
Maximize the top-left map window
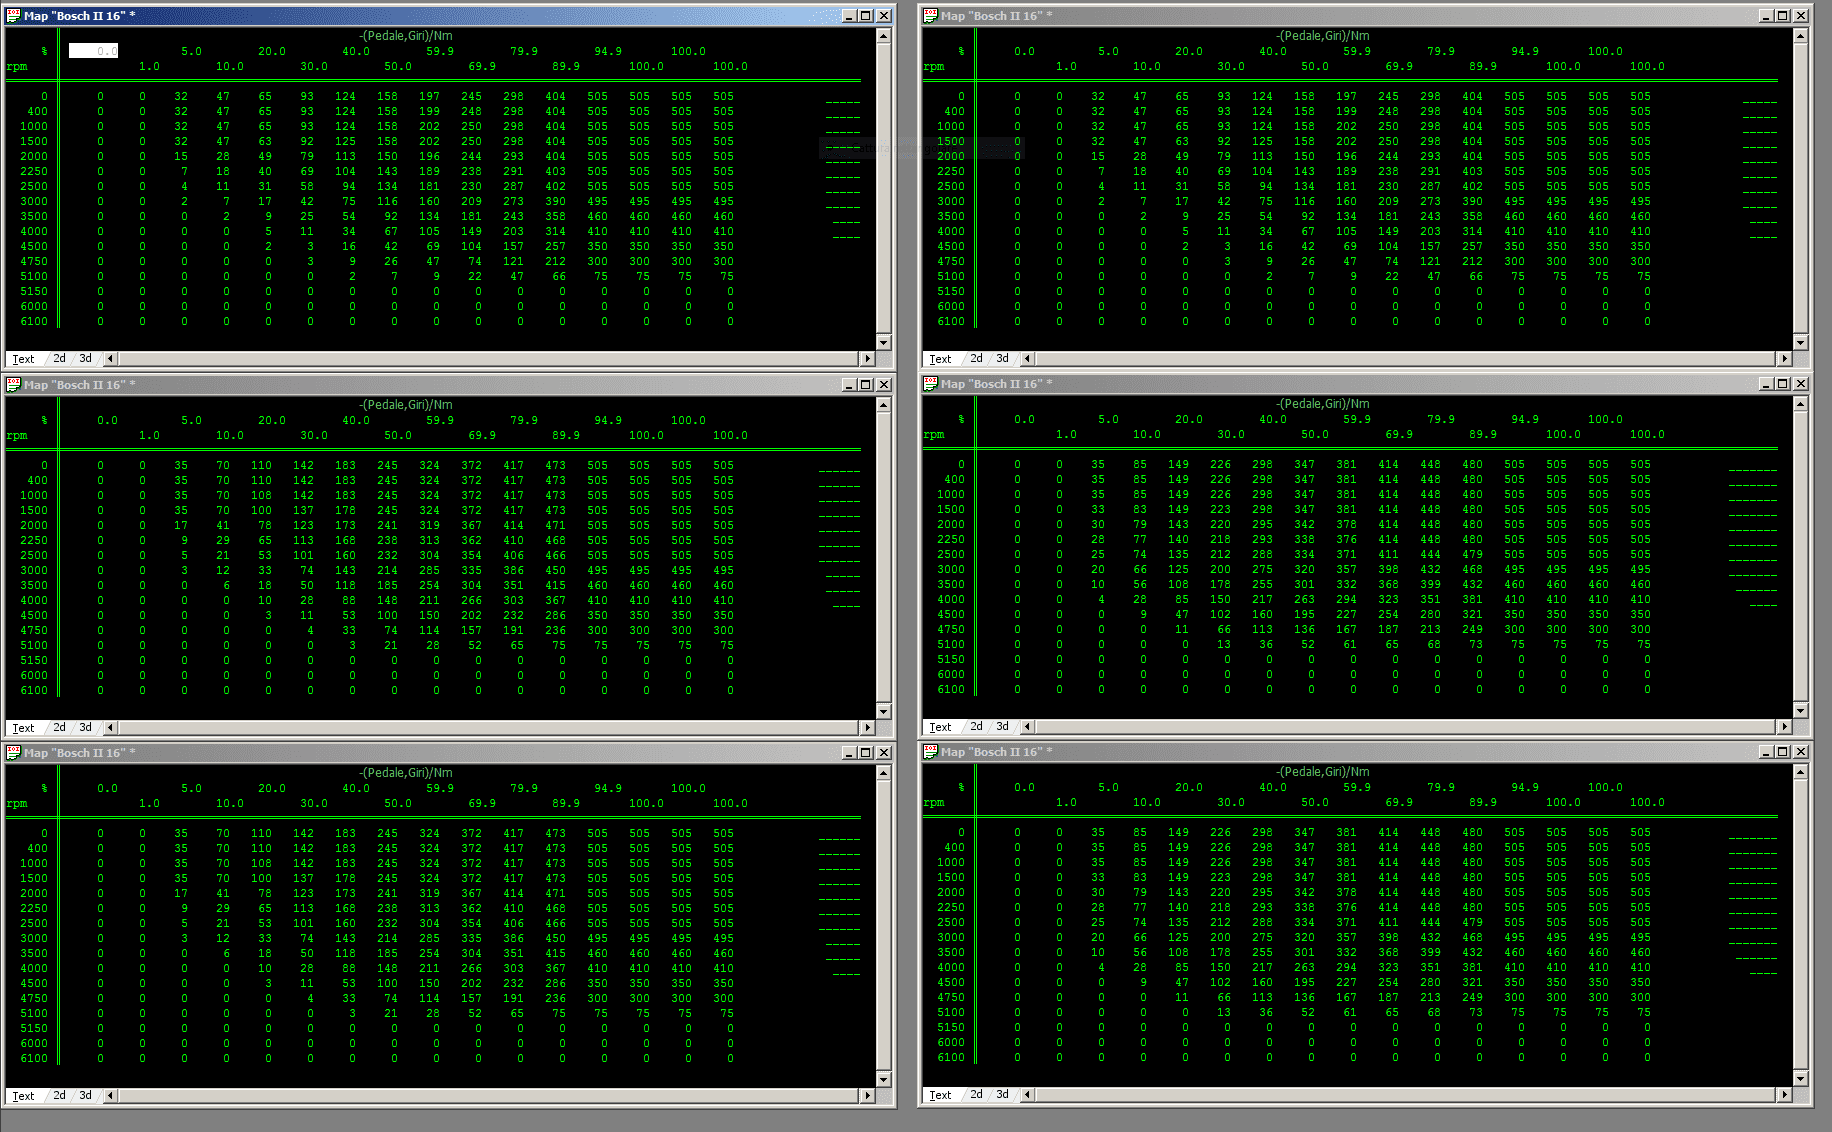click(x=866, y=16)
